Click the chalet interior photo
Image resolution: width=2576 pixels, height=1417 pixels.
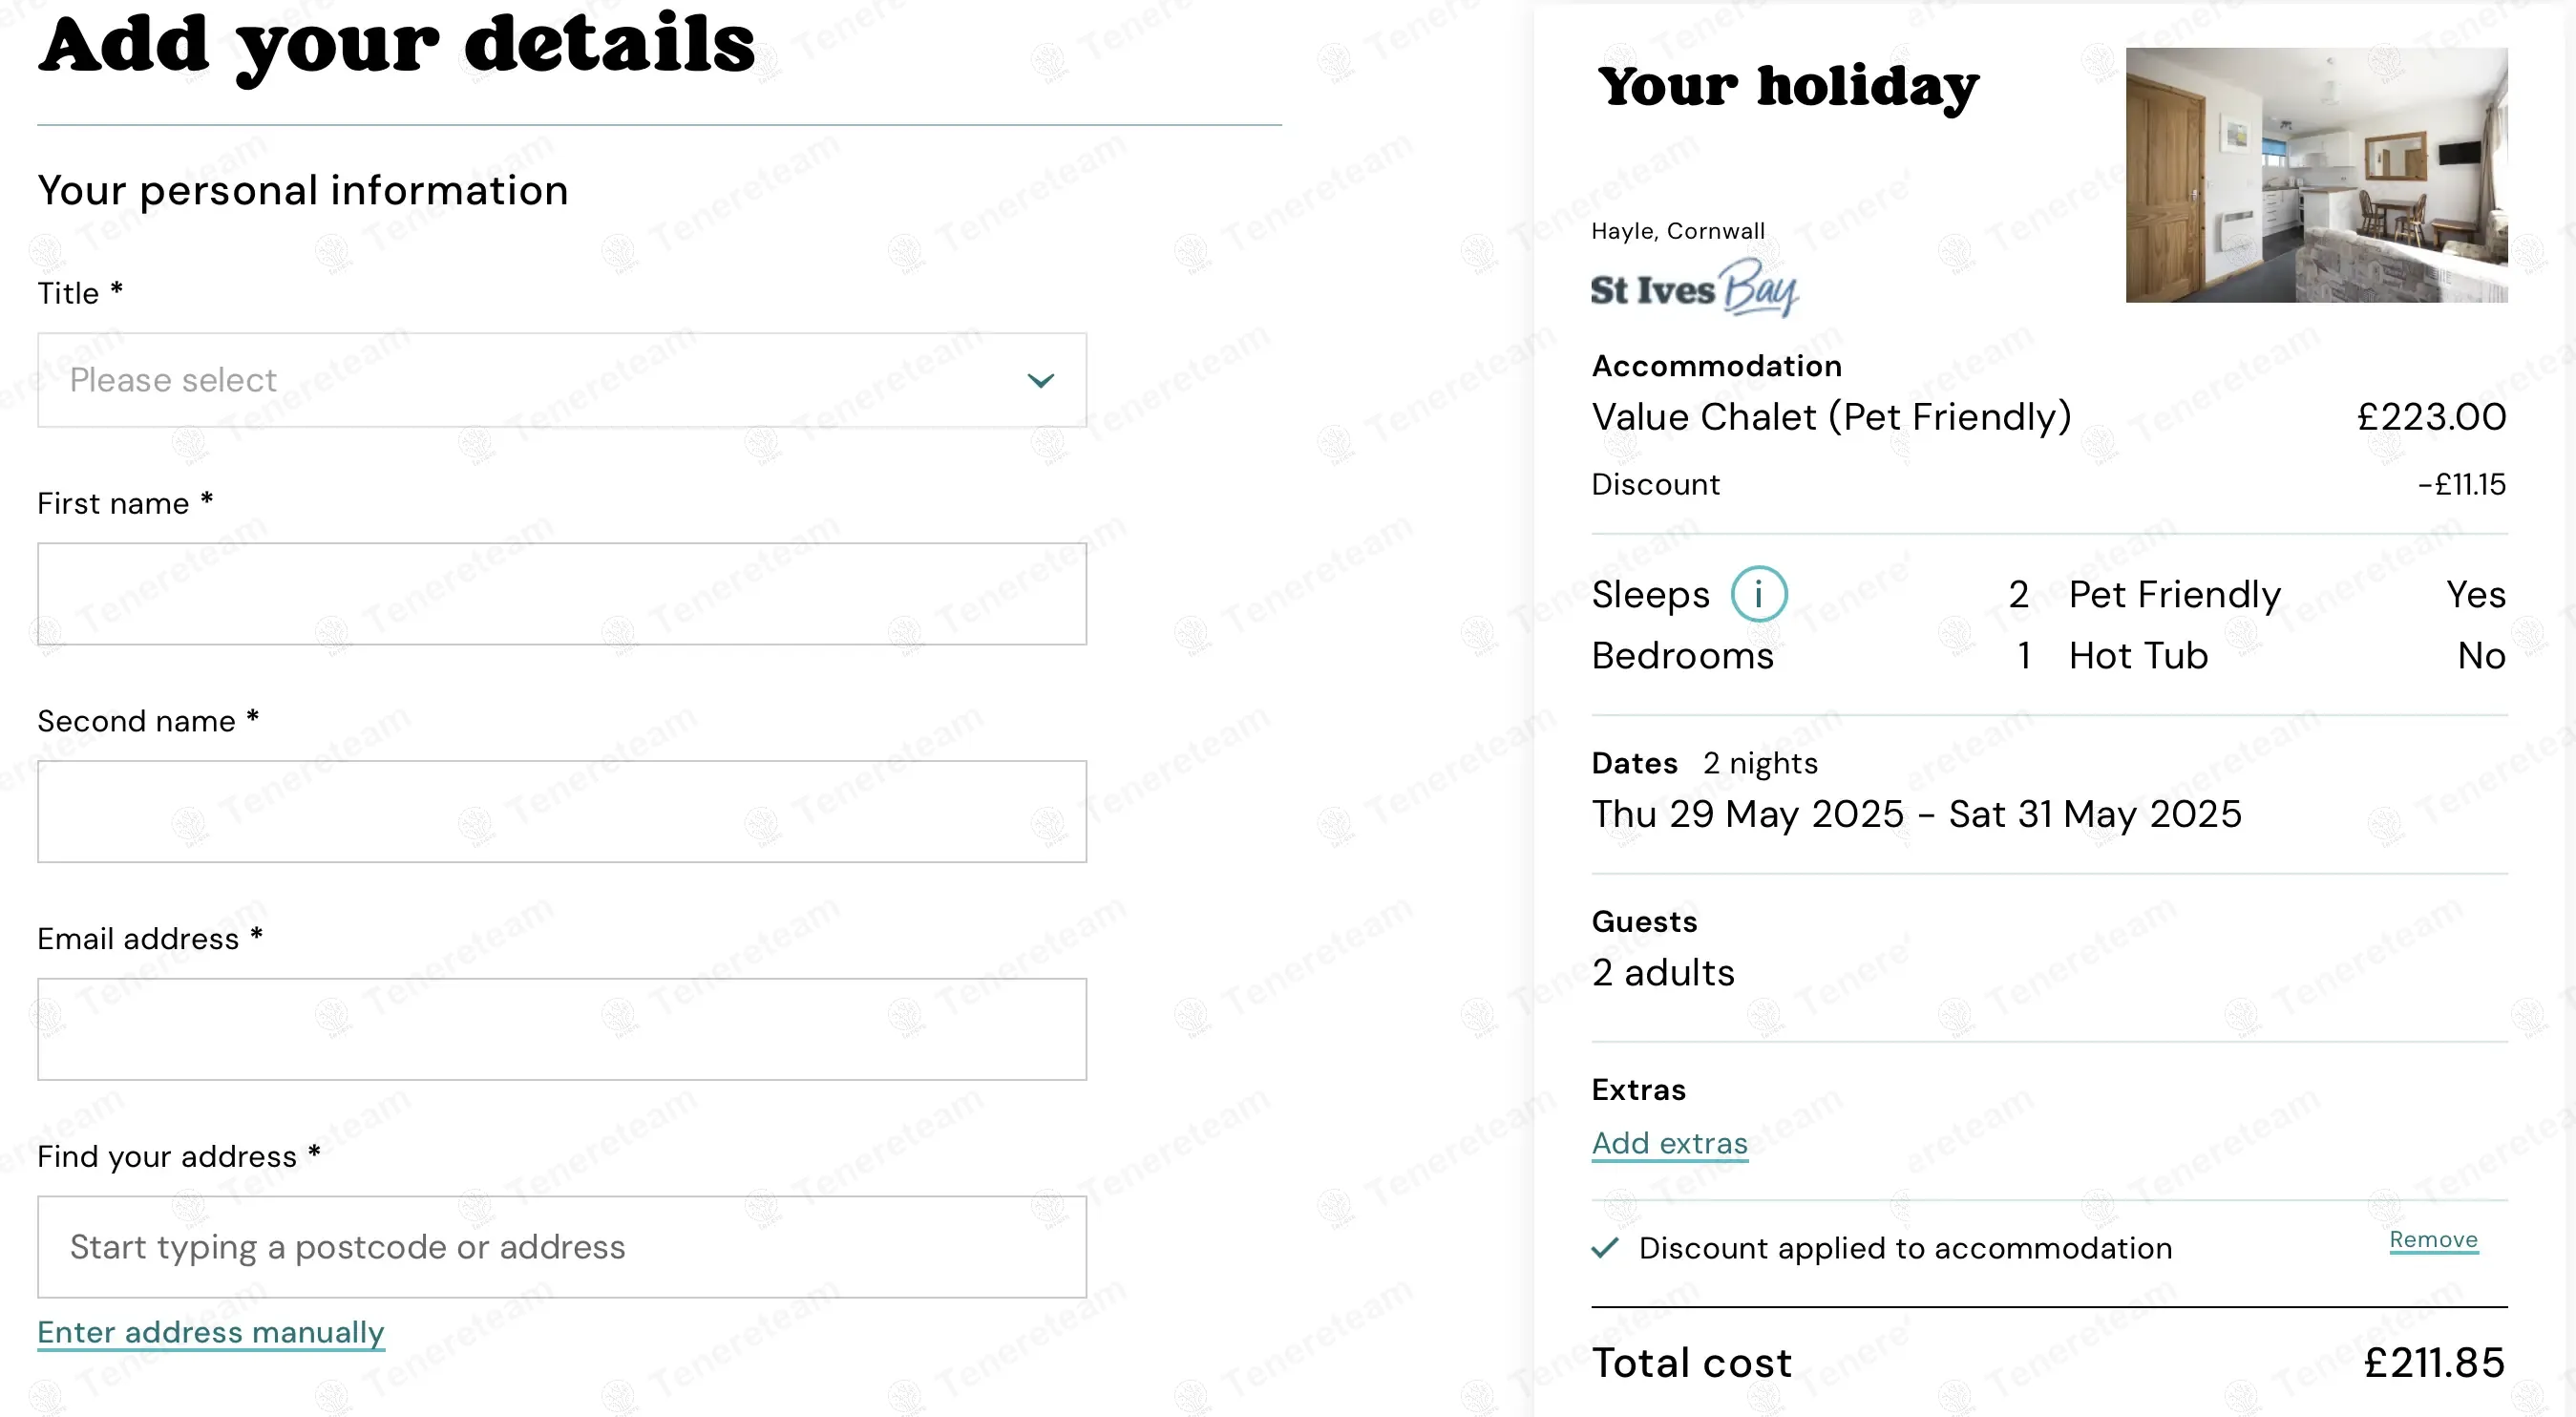pos(2316,175)
